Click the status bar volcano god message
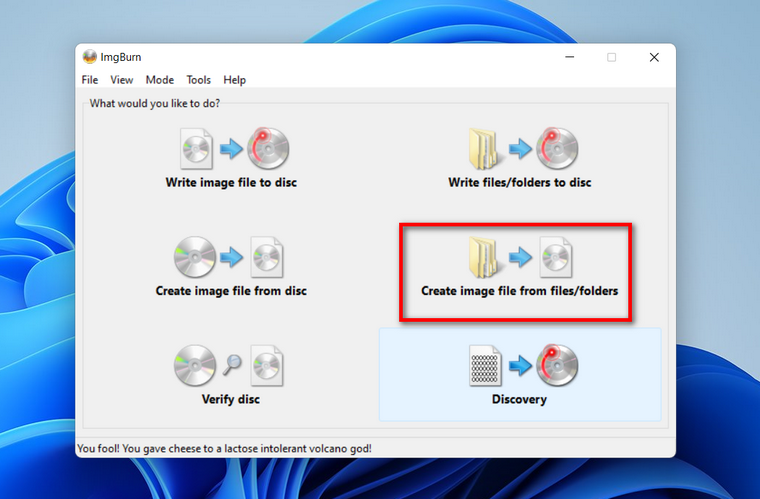This screenshot has width=760, height=499. coord(224,449)
